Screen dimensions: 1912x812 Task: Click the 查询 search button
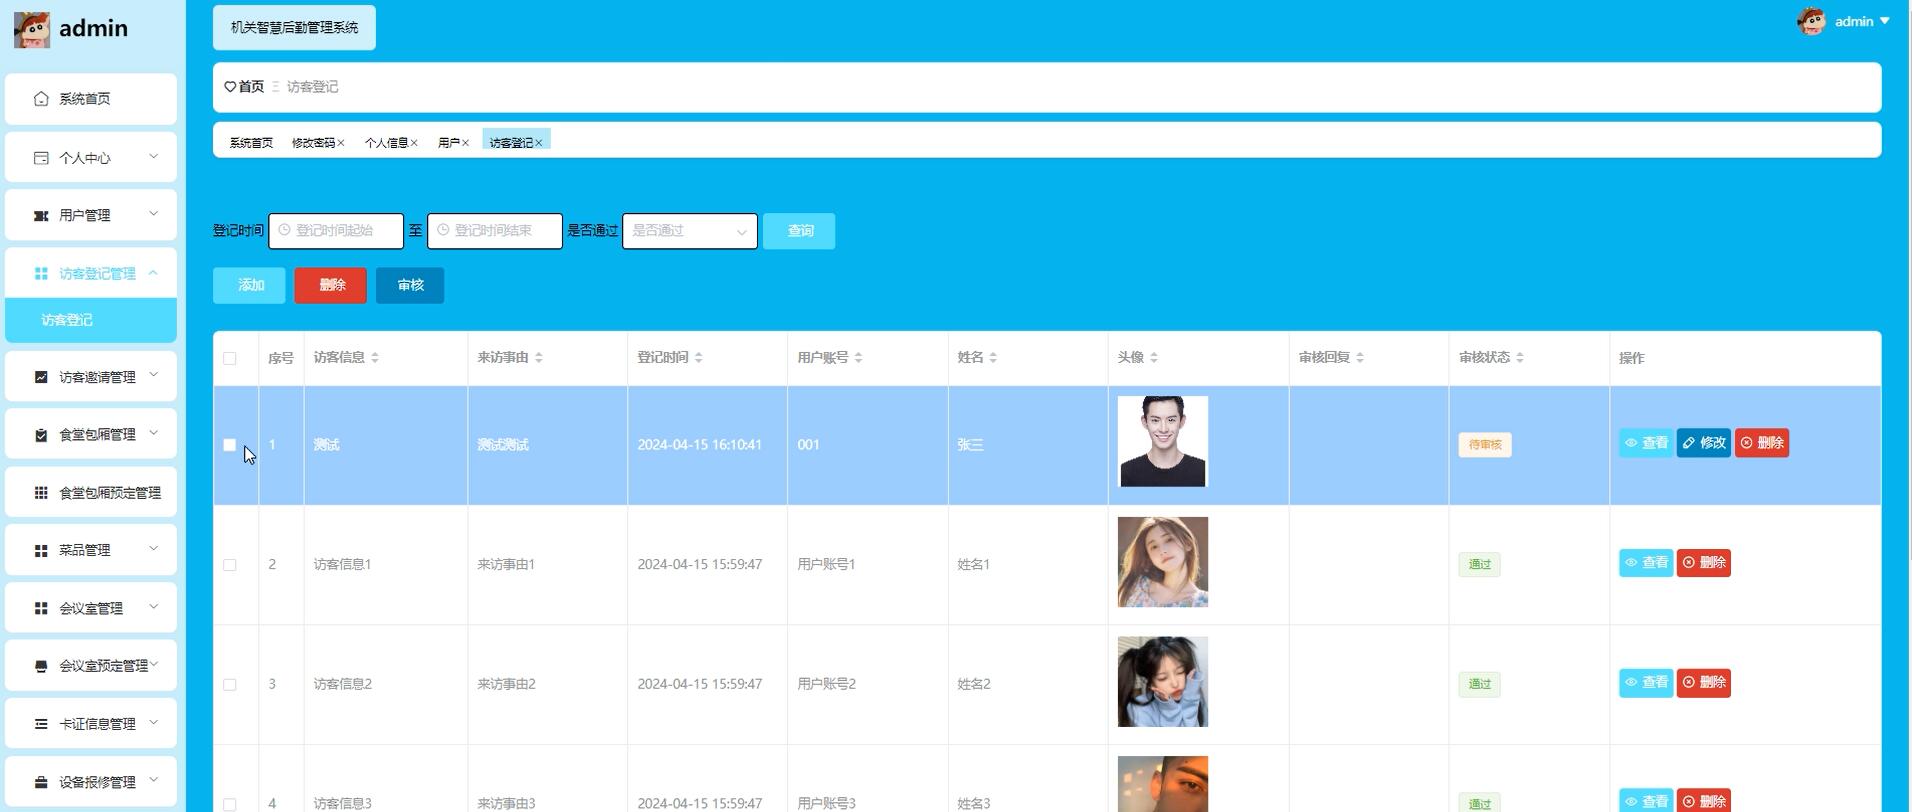799,231
